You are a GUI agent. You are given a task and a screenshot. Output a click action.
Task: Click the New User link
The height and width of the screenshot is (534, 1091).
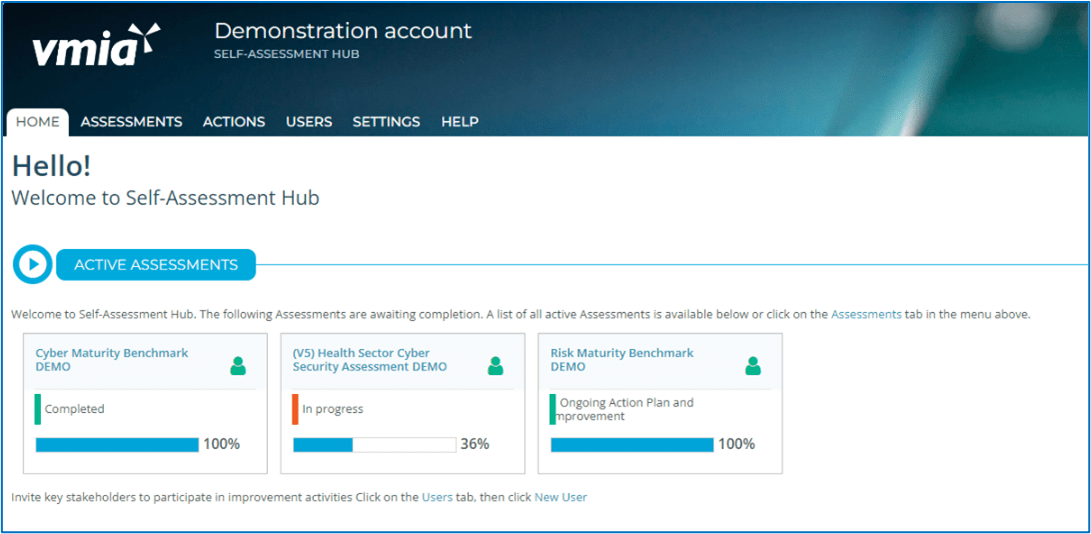(x=561, y=497)
